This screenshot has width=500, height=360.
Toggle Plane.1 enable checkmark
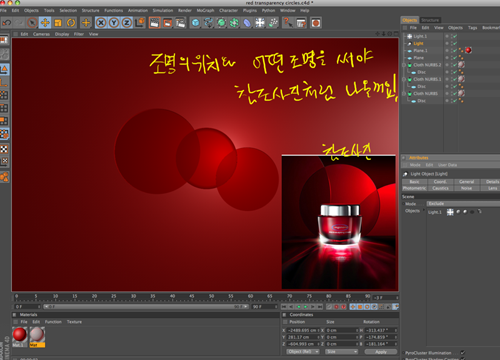455,50
